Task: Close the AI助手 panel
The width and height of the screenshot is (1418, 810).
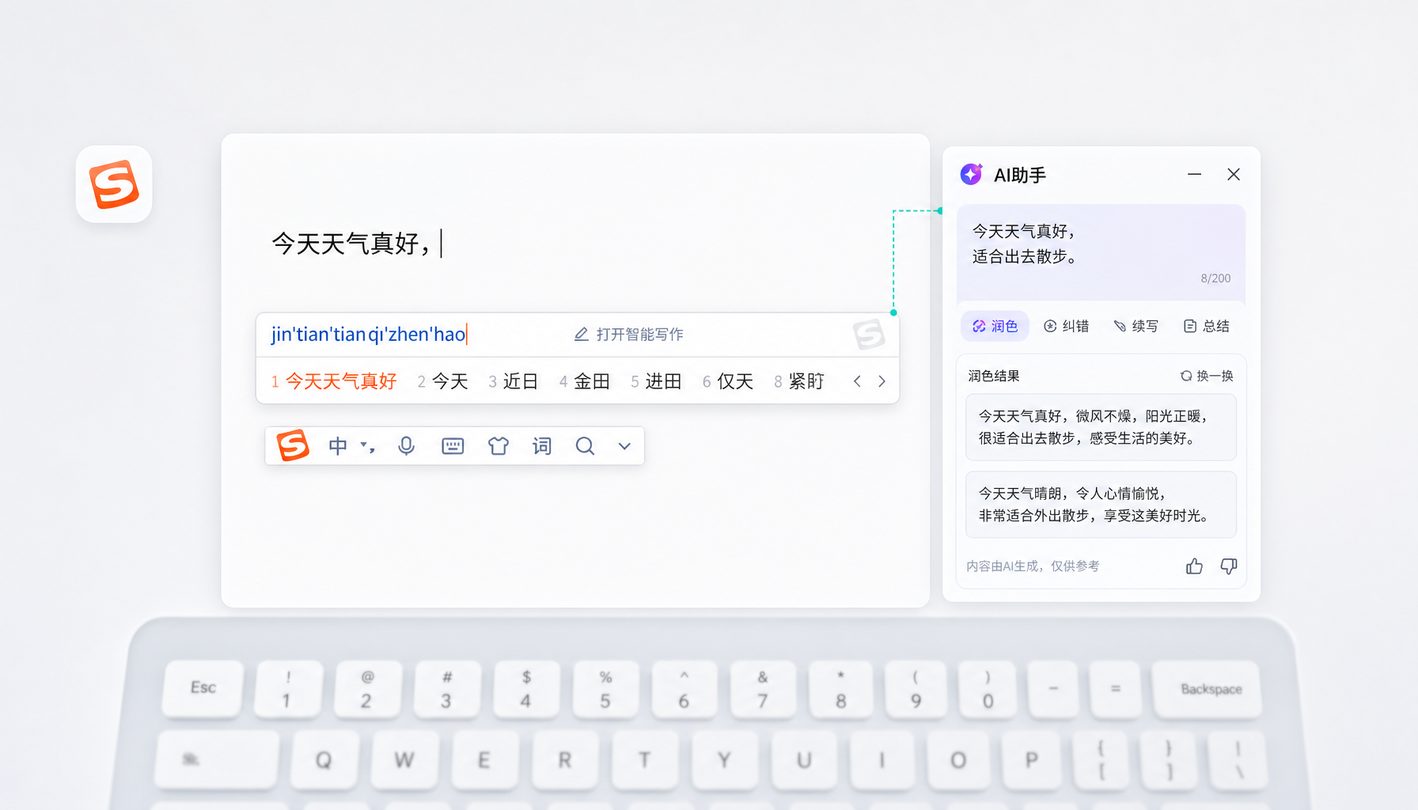Action: [1234, 174]
